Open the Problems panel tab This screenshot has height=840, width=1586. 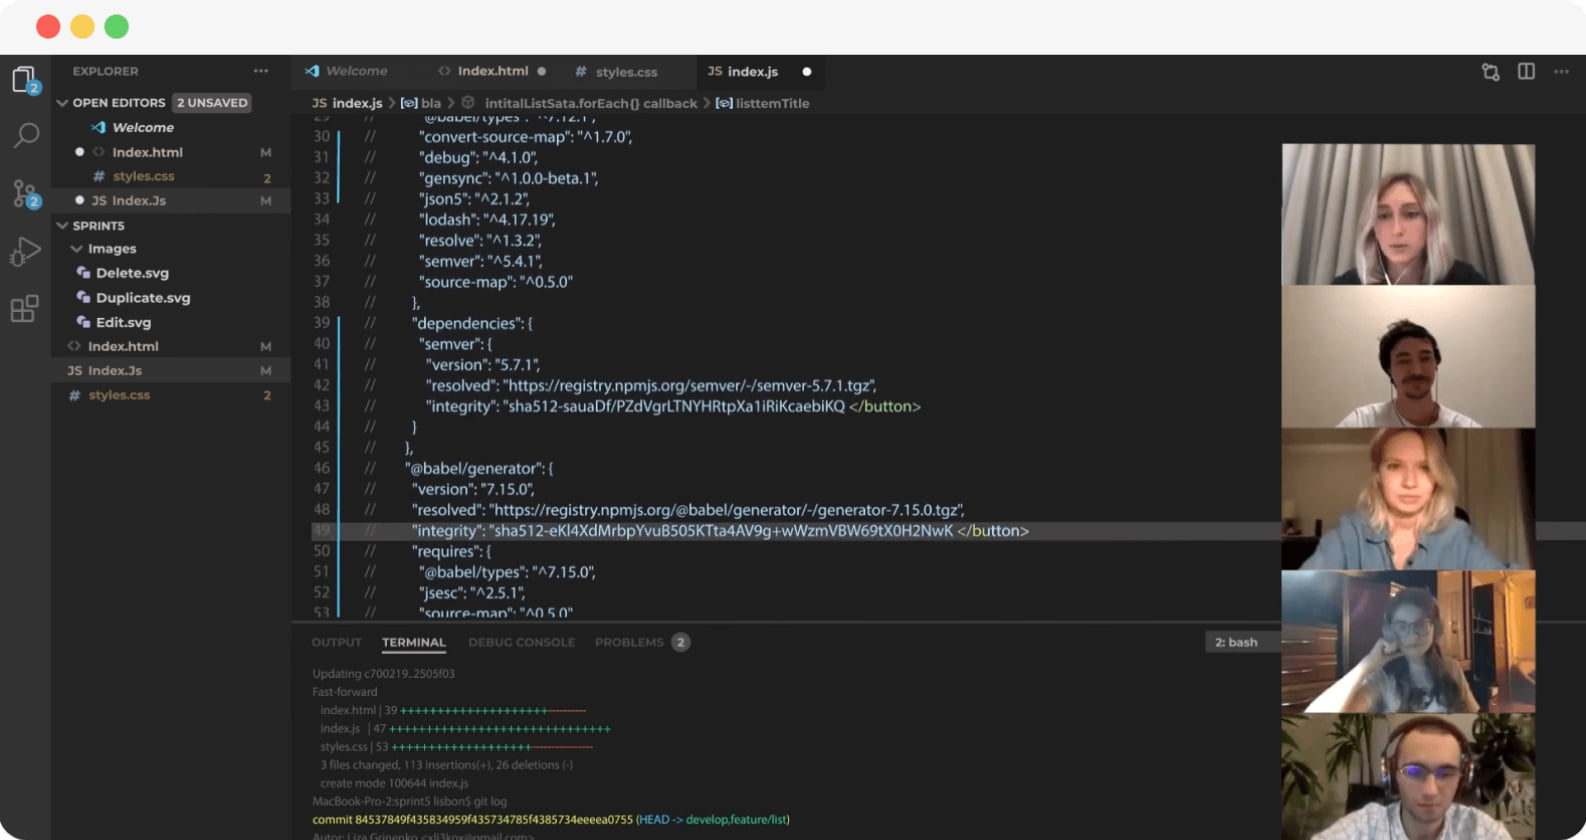point(629,642)
